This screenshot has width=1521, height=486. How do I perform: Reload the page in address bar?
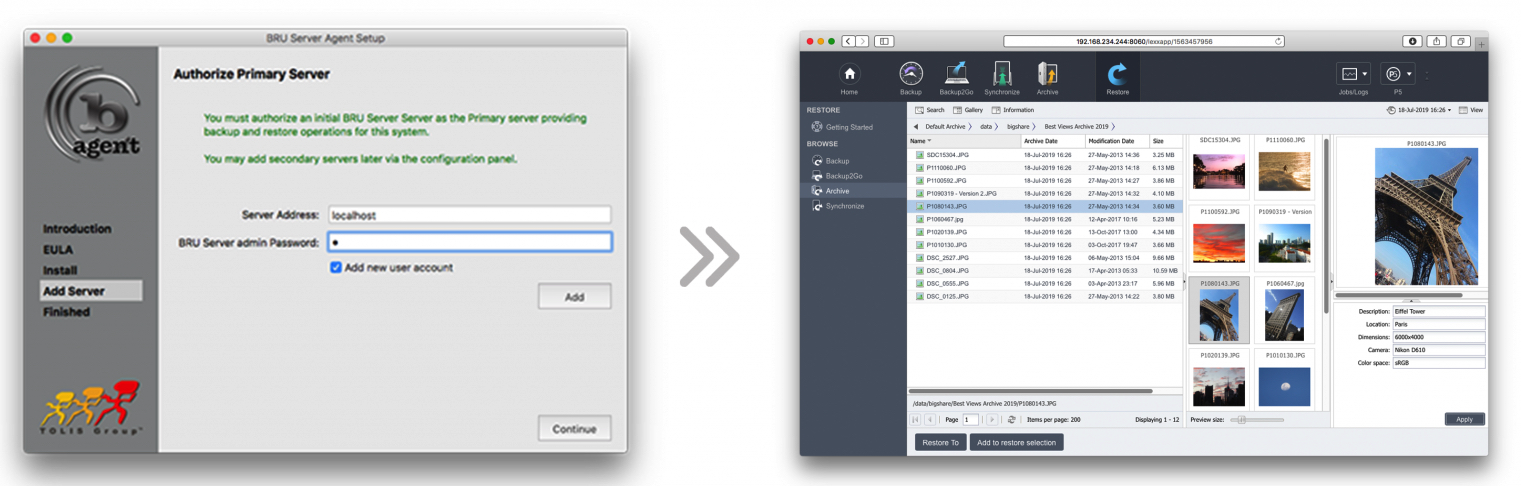(x=1278, y=41)
